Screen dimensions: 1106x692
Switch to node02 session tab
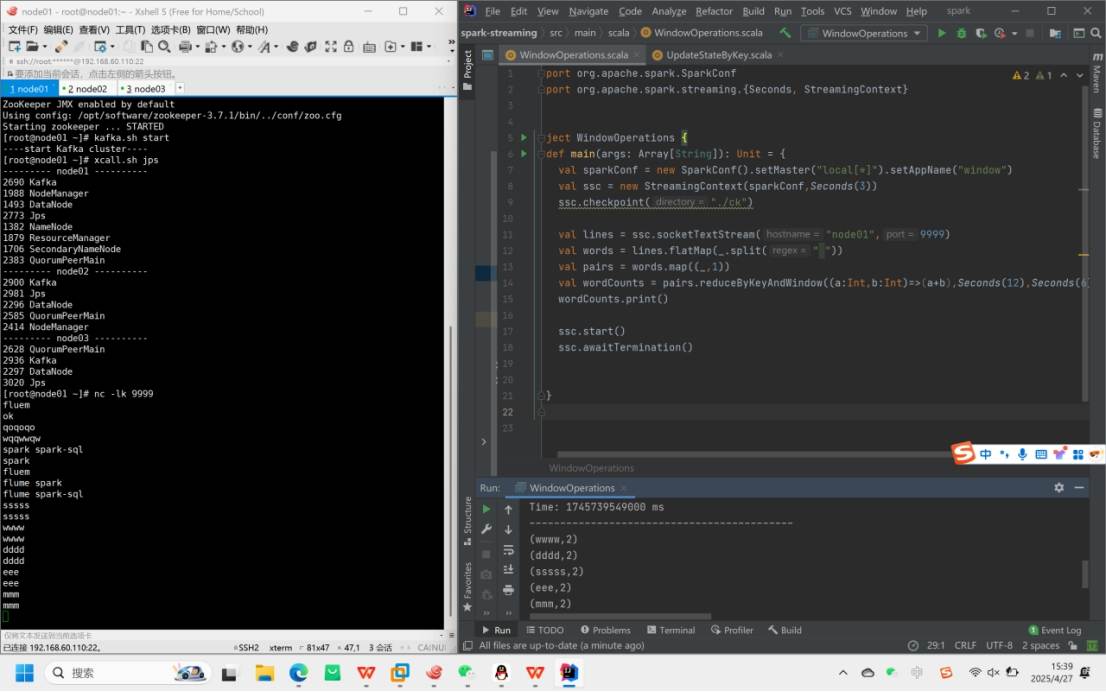click(x=87, y=89)
